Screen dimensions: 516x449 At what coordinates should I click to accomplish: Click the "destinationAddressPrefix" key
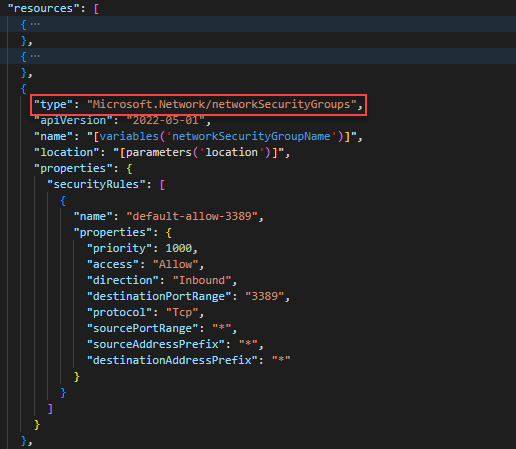point(172,360)
